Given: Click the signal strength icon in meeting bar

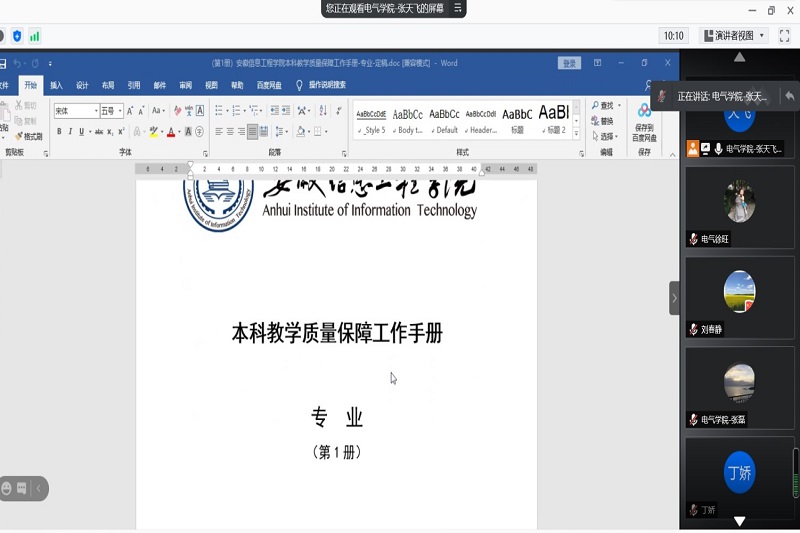Looking at the screenshot, I should point(35,36).
